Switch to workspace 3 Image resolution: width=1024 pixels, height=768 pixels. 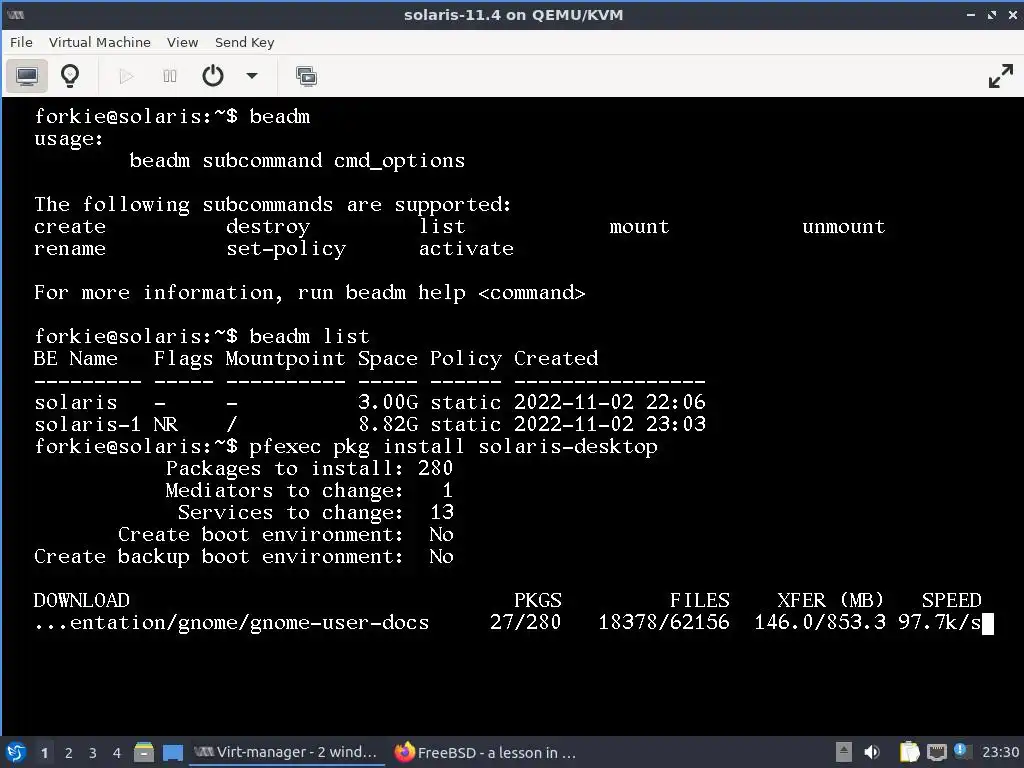click(93, 753)
